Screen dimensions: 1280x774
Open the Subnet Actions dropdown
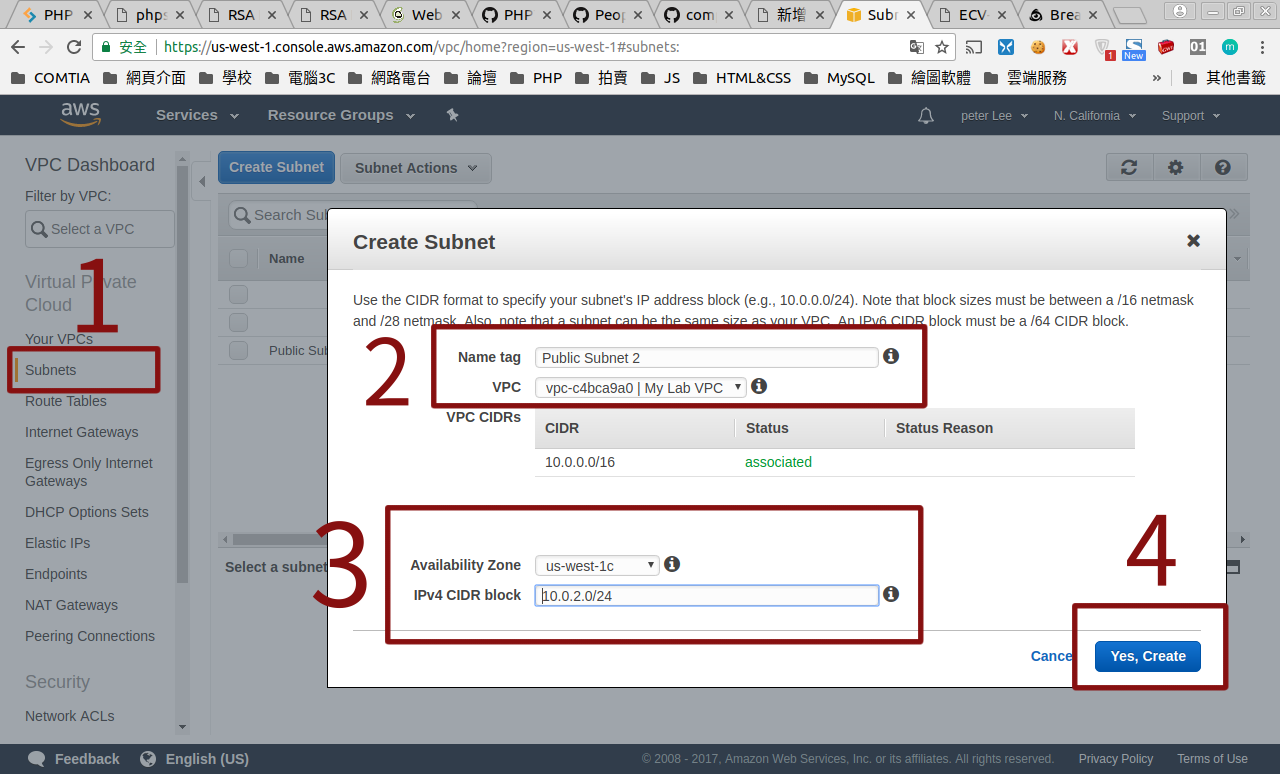415,168
